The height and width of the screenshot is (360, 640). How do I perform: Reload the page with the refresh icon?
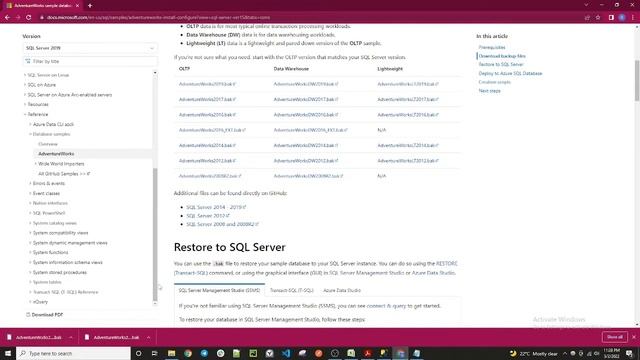coord(29,18)
